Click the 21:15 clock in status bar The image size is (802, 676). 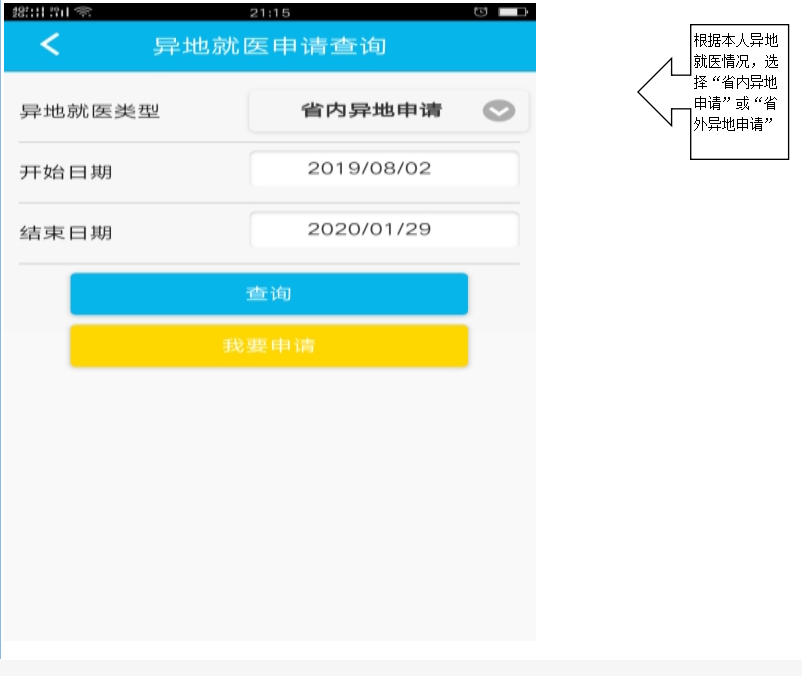pos(270,12)
